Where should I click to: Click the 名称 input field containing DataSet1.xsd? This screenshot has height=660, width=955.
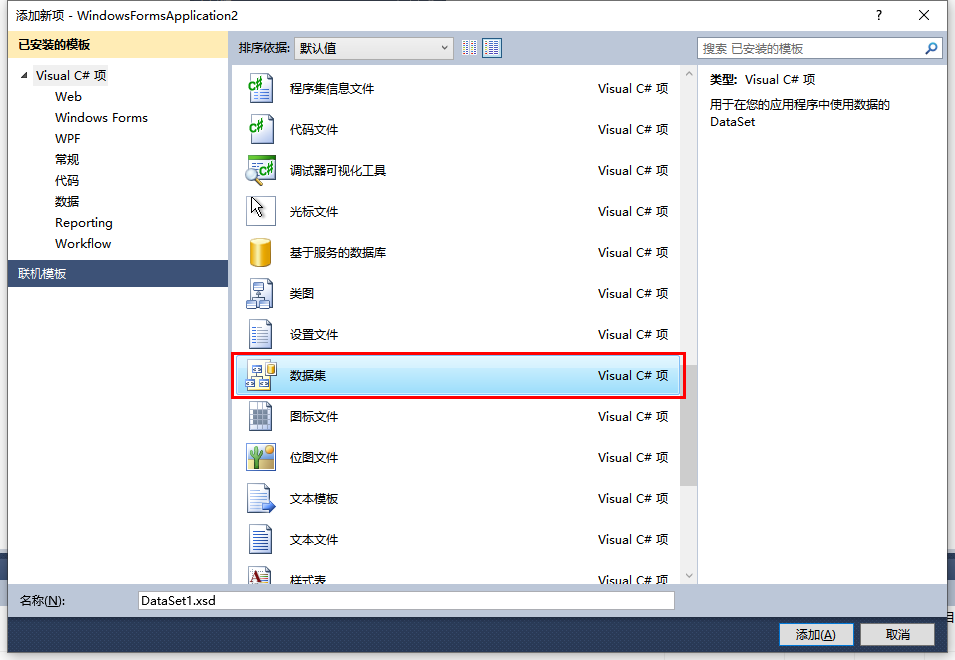pos(405,600)
